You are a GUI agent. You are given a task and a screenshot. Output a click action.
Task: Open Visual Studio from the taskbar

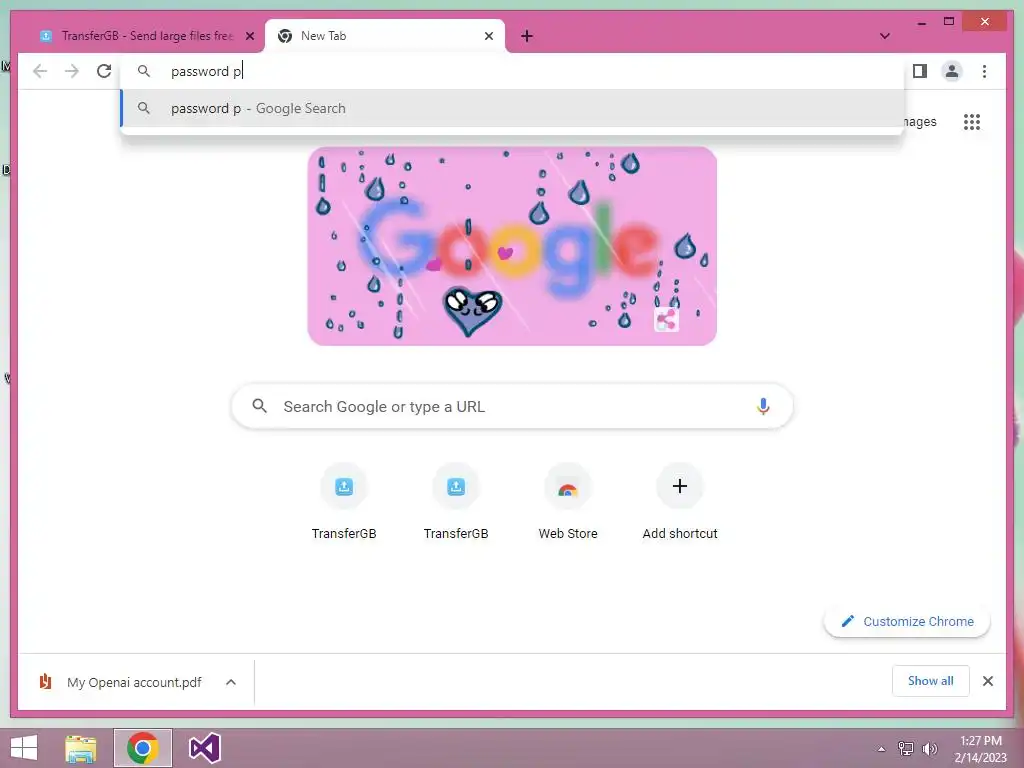click(204, 748)
